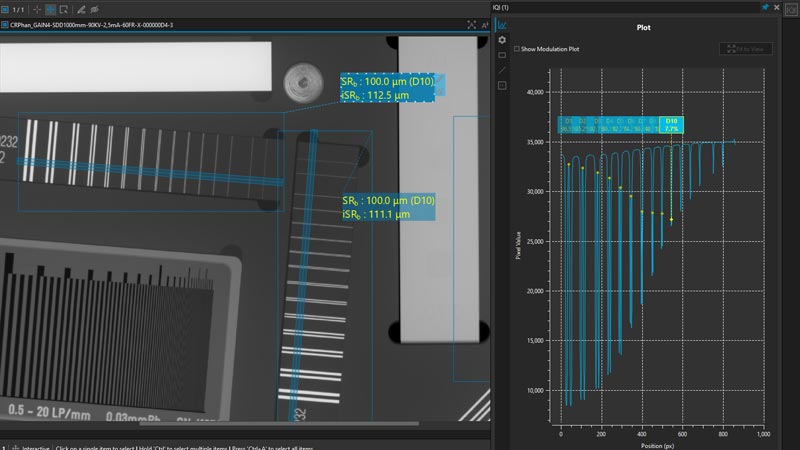The height and width of the screenshot is (450, 800).
Task: Toggle the hide annotations eye icon
Action: (95, 9)
